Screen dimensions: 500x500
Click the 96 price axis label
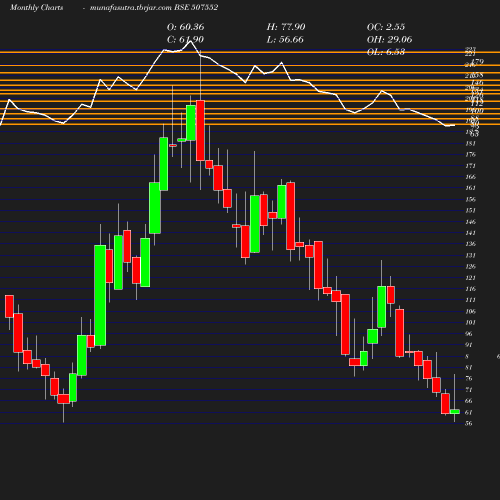[x=469, y=334]
